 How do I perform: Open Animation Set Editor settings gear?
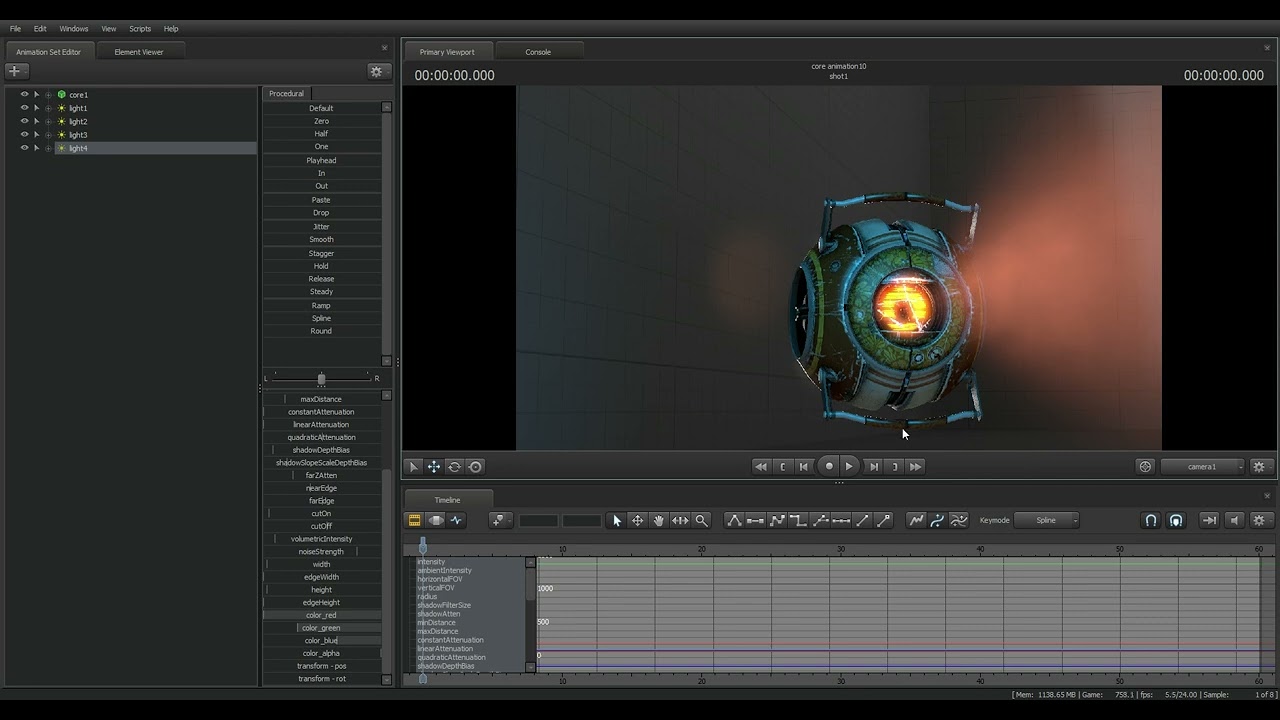tap(377, 71)
